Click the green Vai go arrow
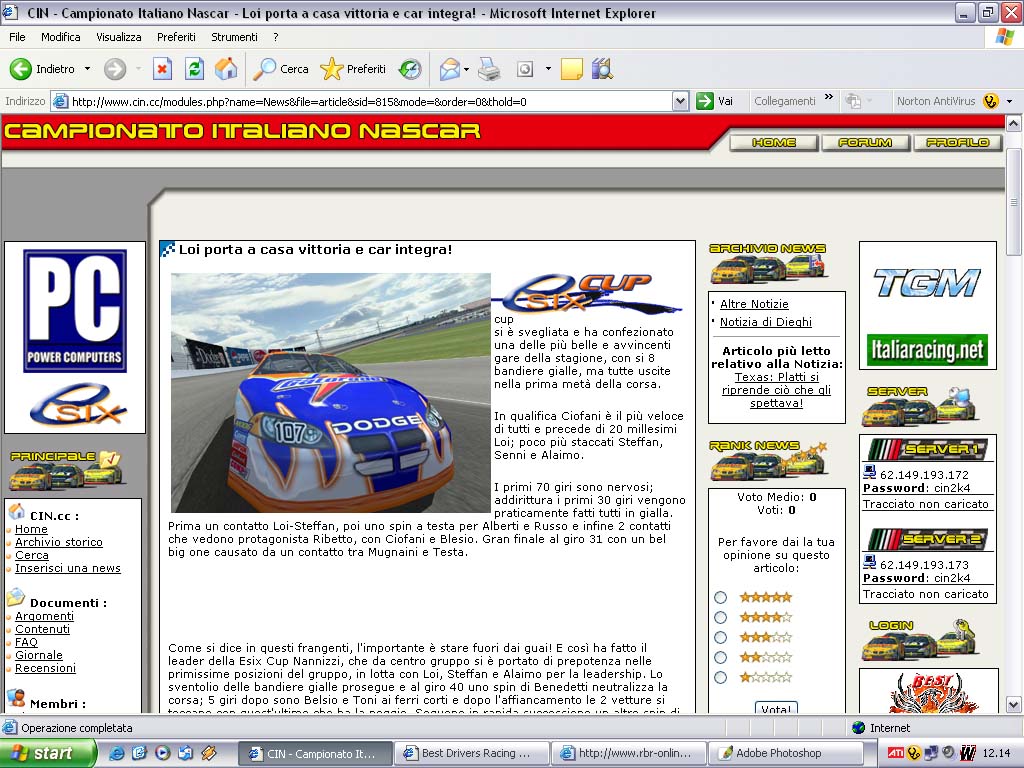 pos(705,101)
